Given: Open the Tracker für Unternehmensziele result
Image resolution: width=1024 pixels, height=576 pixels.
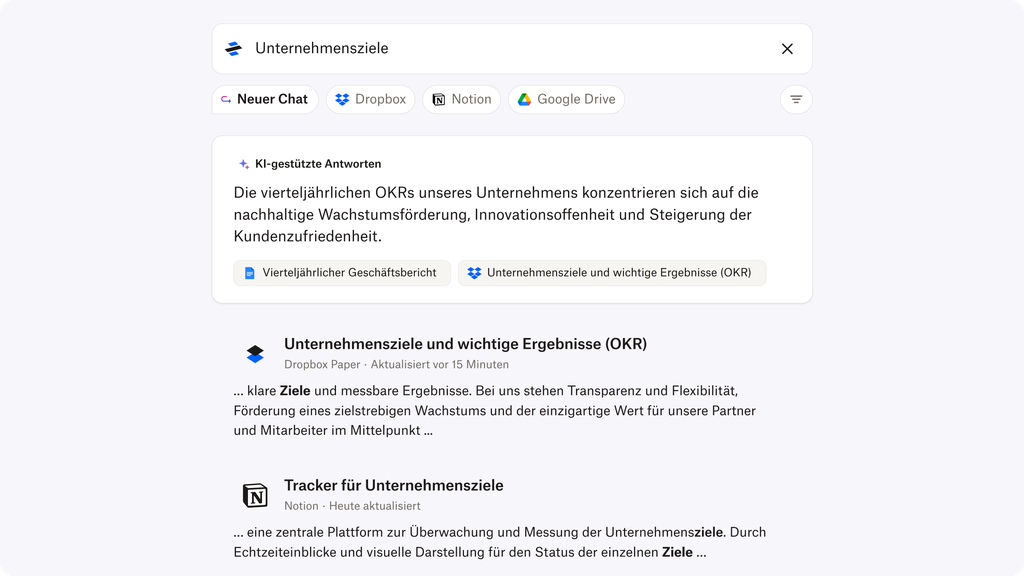Looking at the screenshot, I should pyautogui.click(x=394, y=485).
